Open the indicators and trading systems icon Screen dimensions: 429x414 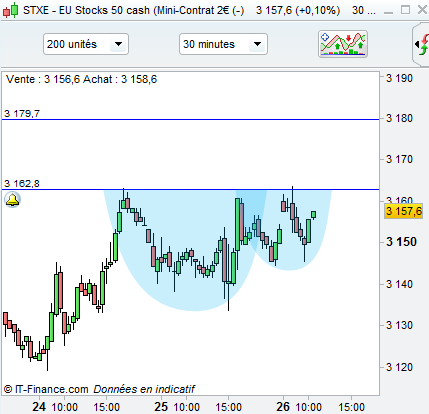[x=343, y=44]
